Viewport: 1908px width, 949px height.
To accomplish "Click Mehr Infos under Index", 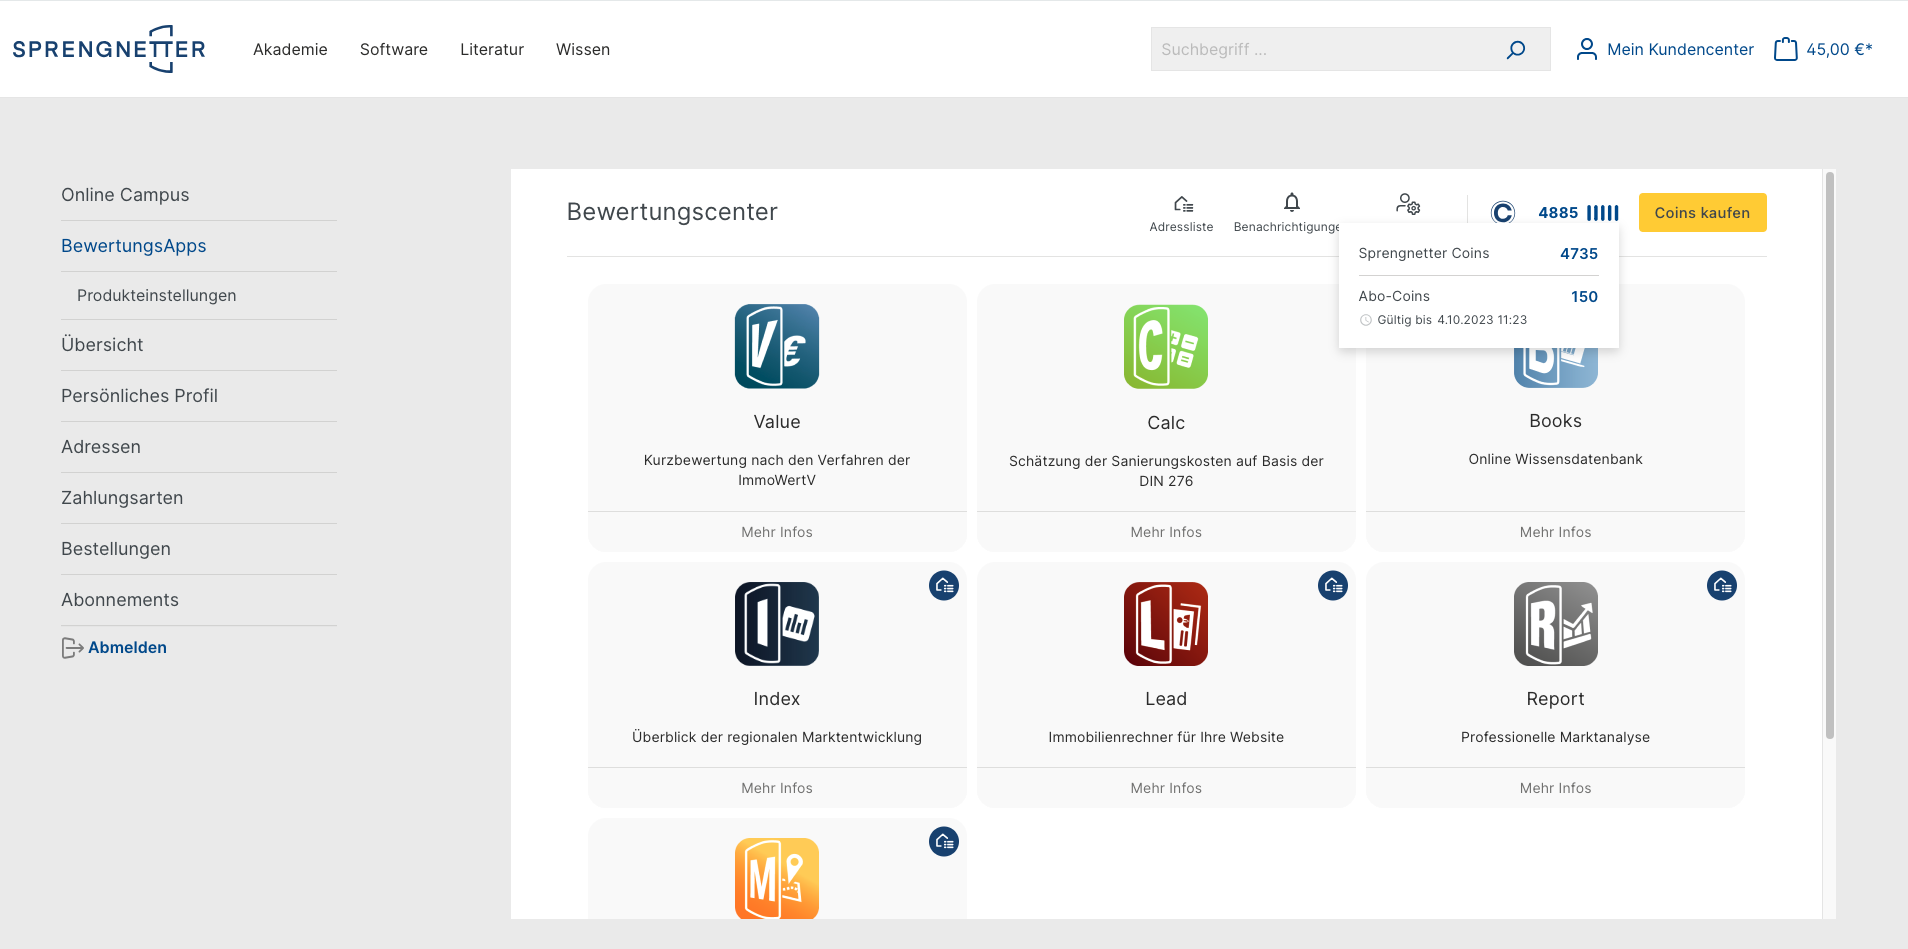I will 777,788.
